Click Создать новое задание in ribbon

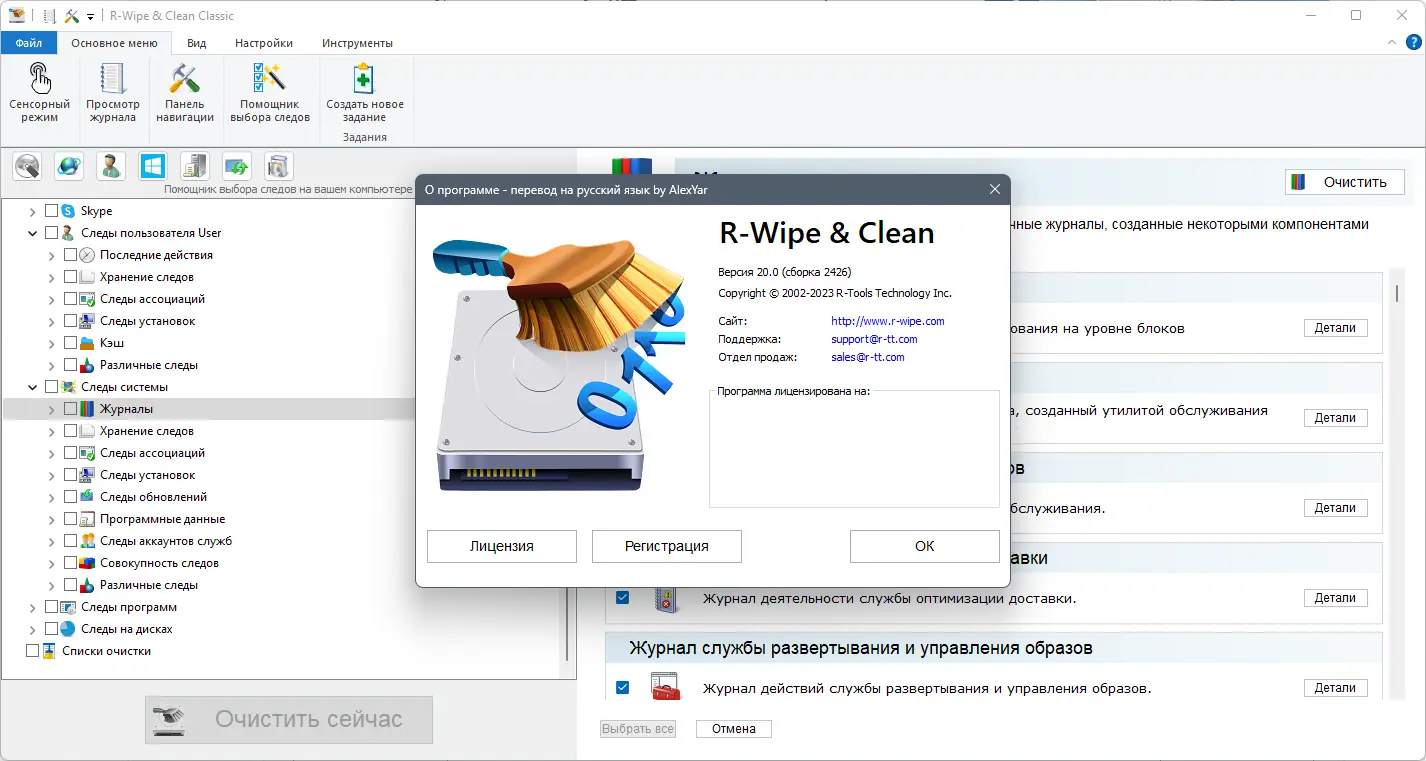click(365, 93)
